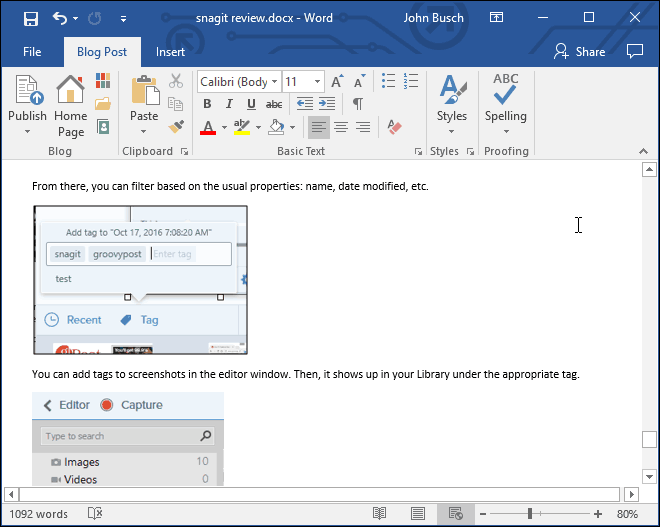Image resolution: width=660 pixels, height=527 pixels.
Task: Open the Undo history dropdown arrow
Action: coord(75,18)
